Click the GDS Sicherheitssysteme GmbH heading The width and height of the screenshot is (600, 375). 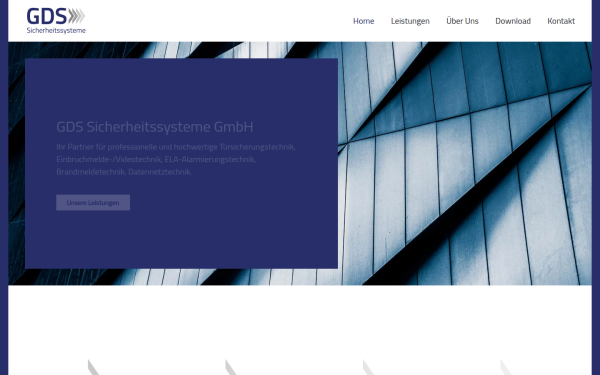[155, 127]
